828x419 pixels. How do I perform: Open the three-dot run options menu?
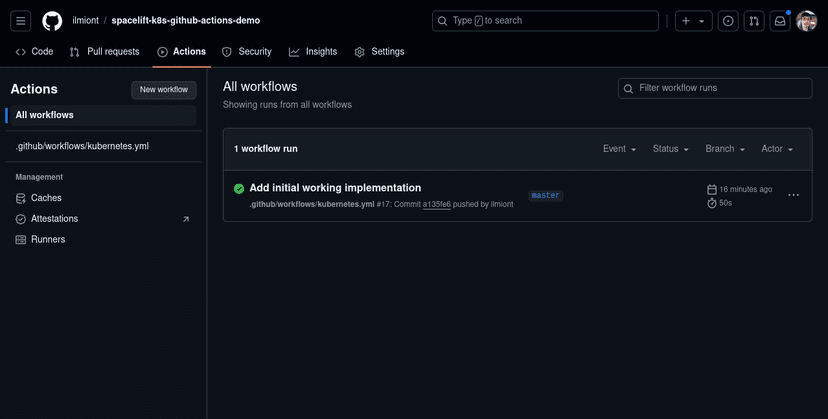(793, 195)
